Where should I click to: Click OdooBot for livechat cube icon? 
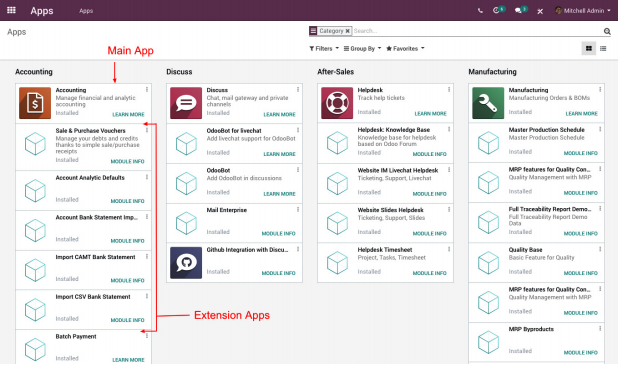(186, 143)
